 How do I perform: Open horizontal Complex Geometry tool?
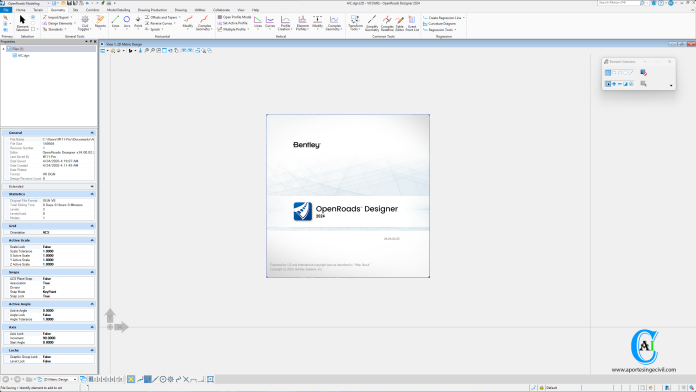(204, 23)
